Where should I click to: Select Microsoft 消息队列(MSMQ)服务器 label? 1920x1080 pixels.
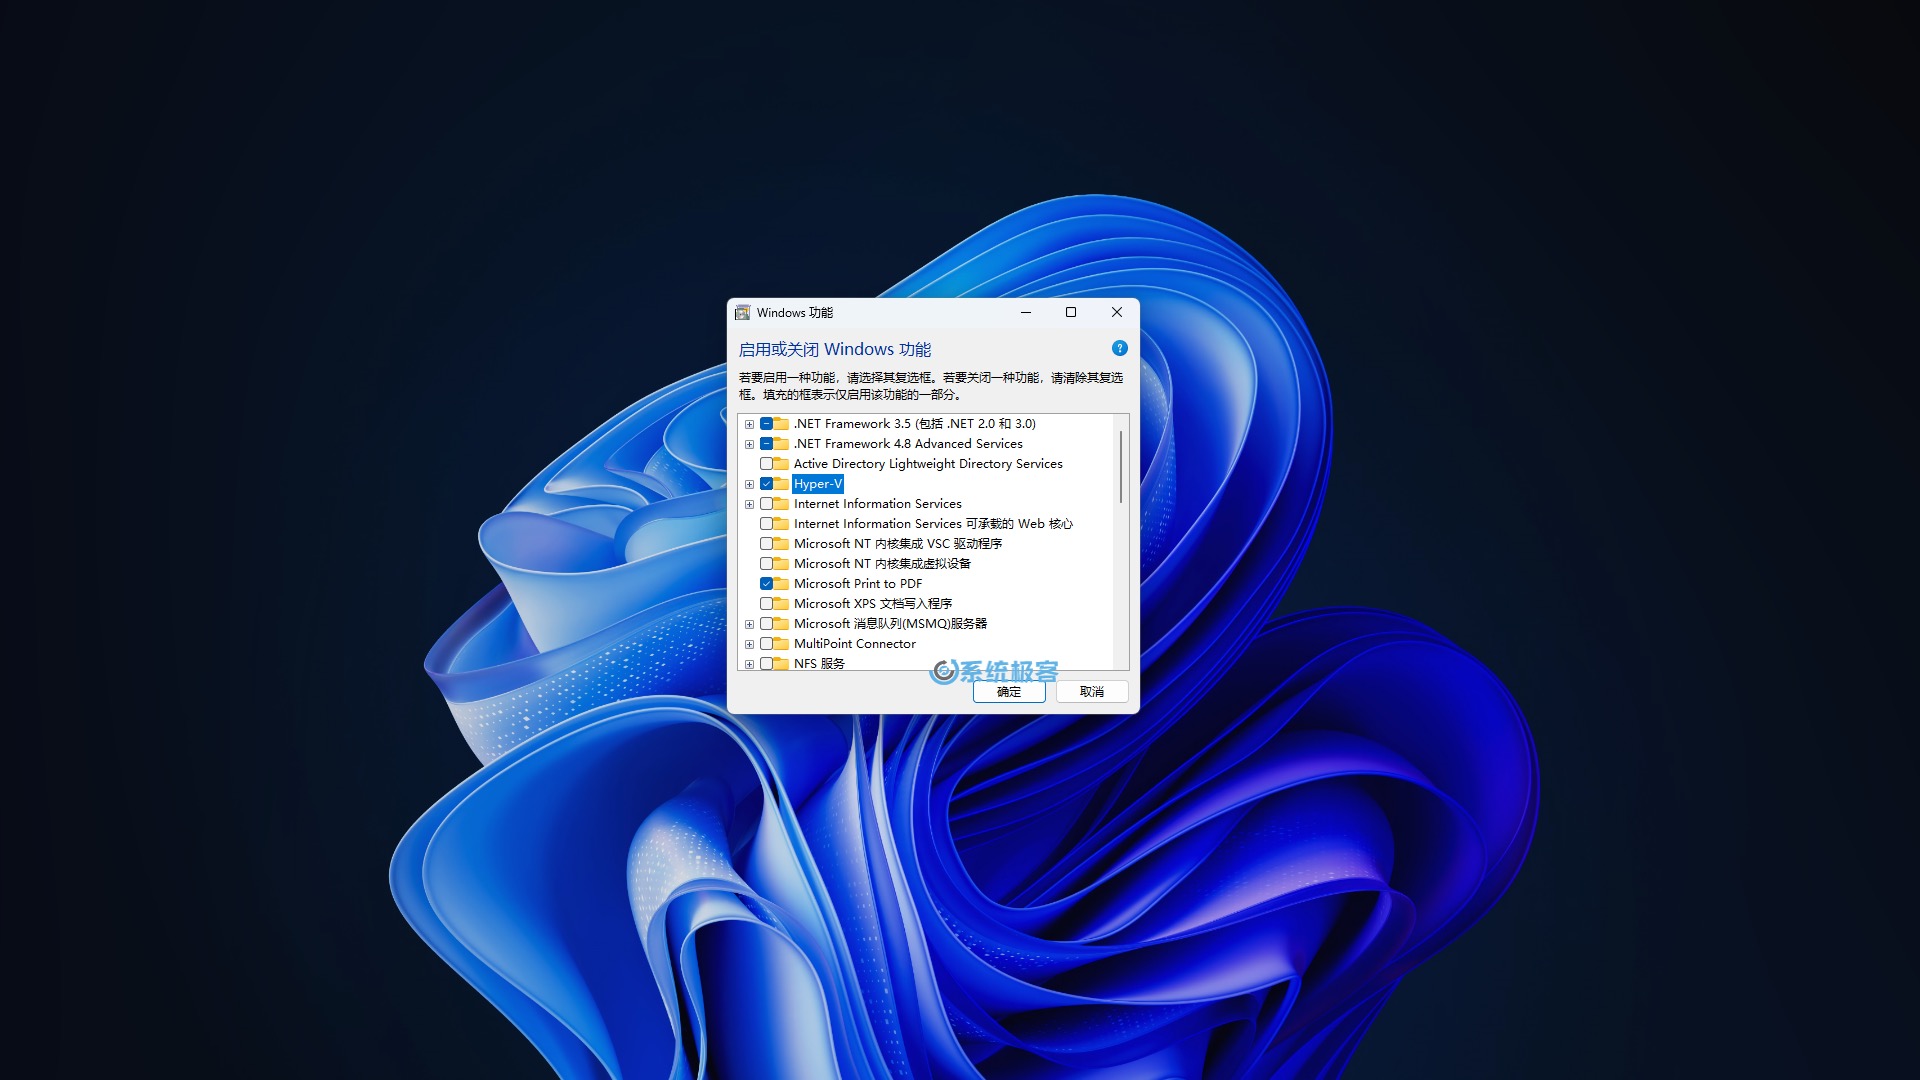tap(890, 624)
